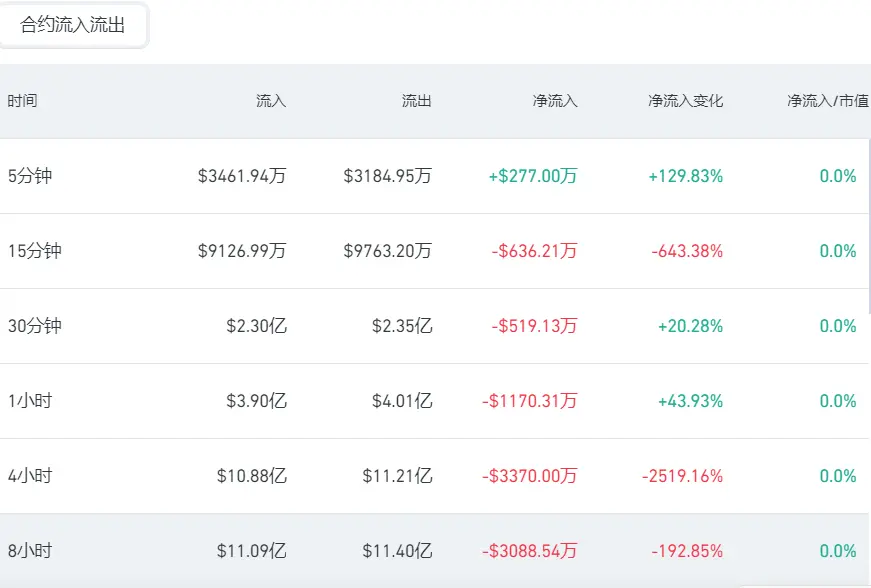This screenshot has height=588, width=871.
Task: Click the inflow value $3.90亿
Action: click(257, 401)
